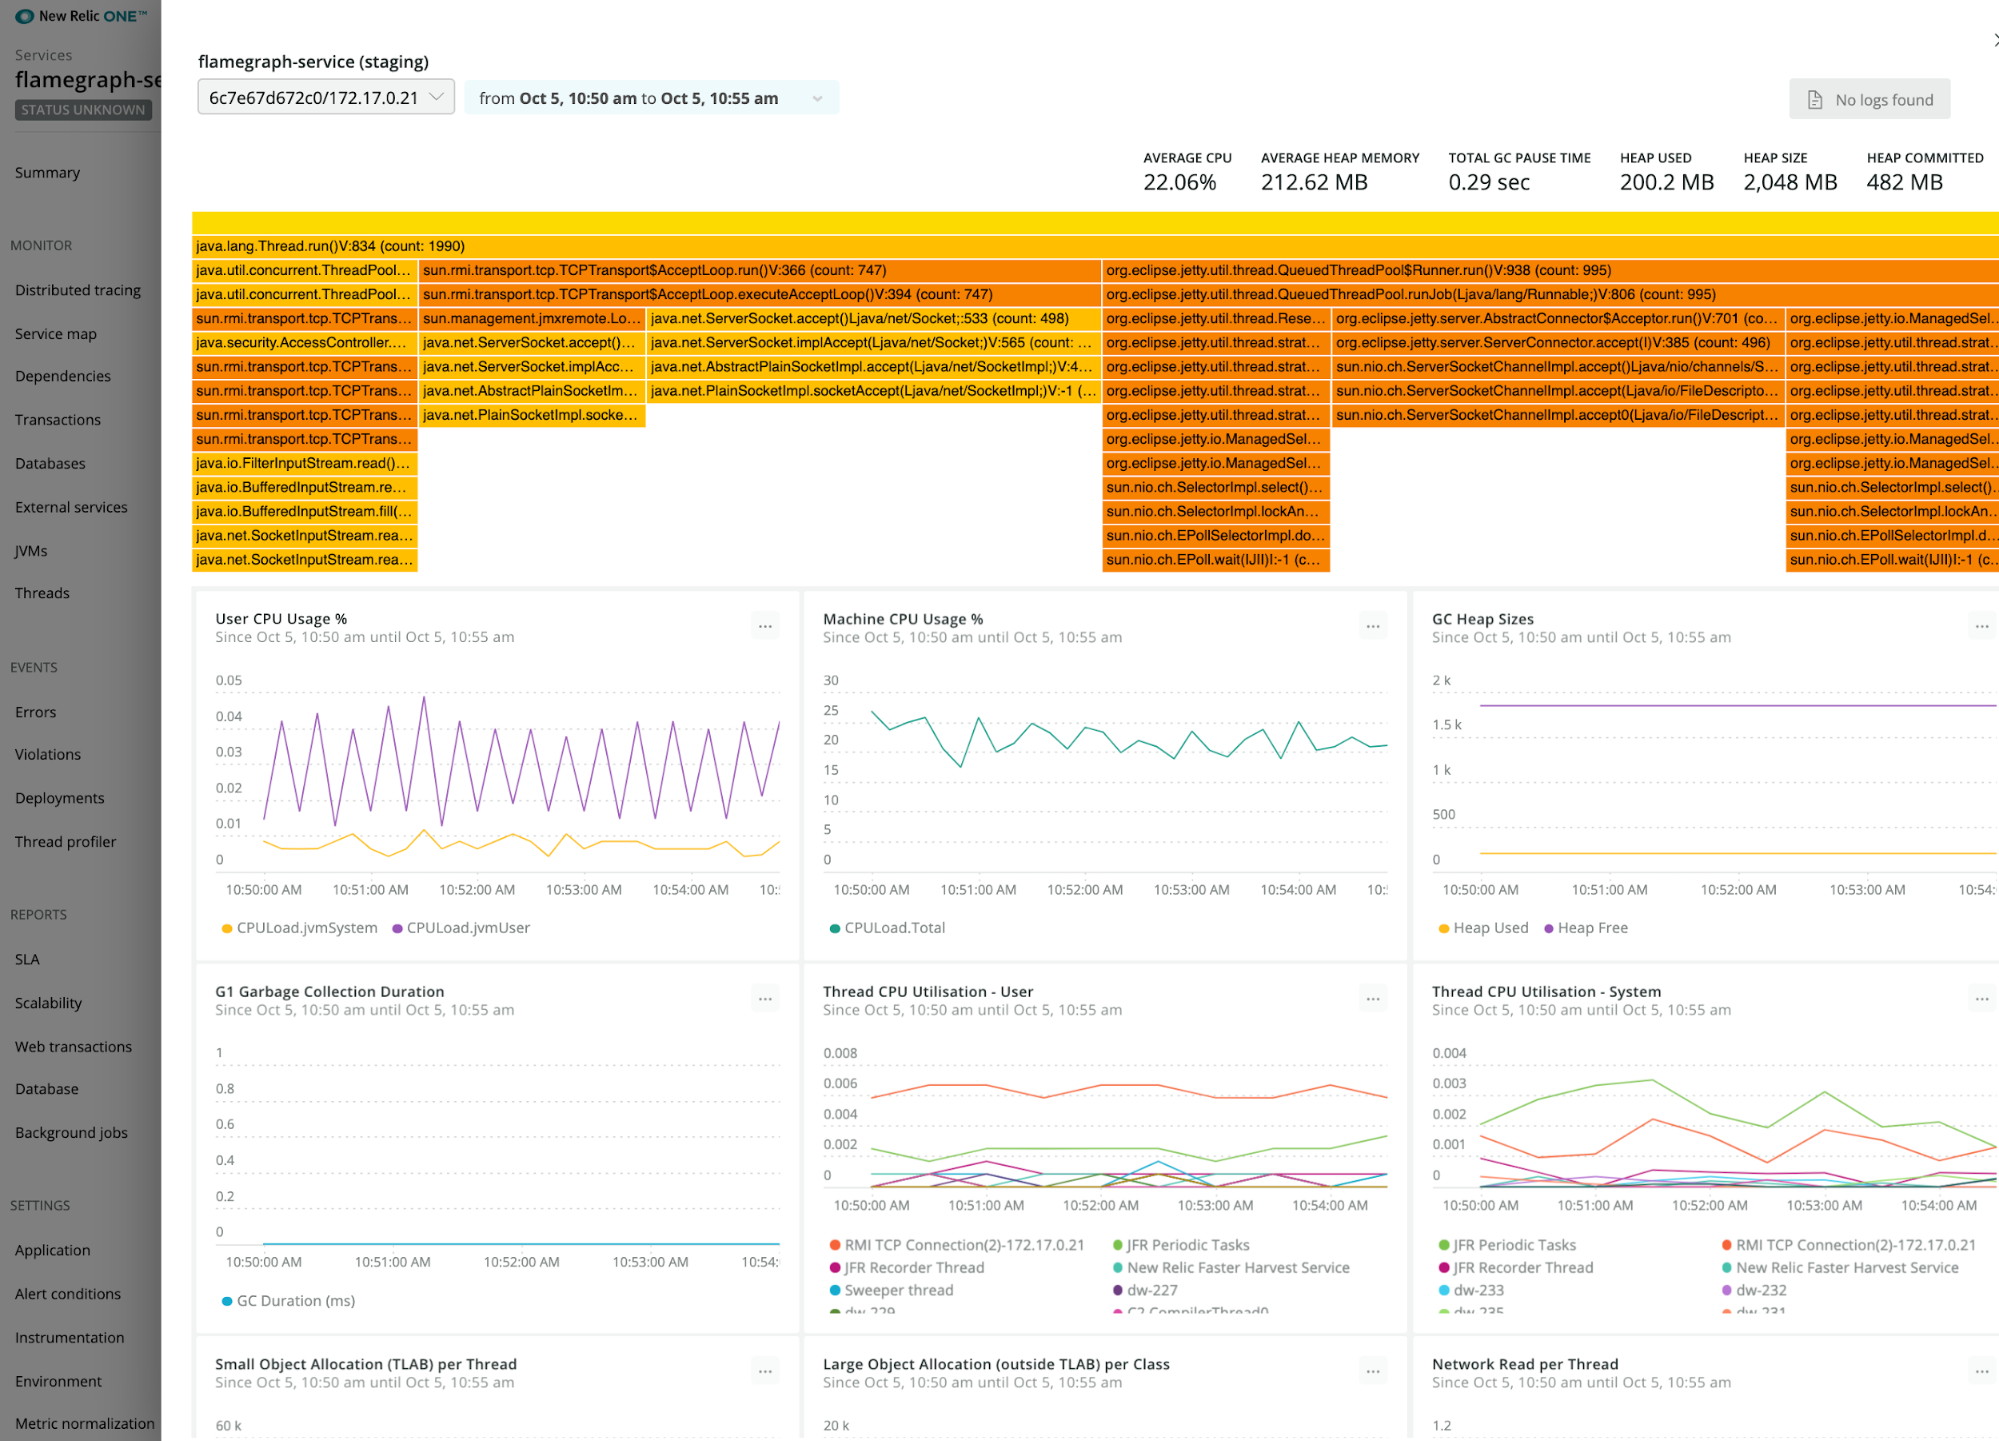Open JVMs page
The width and height of the screenshot is (1999, 1441).
pyautogui.click(x=31, y=551)
